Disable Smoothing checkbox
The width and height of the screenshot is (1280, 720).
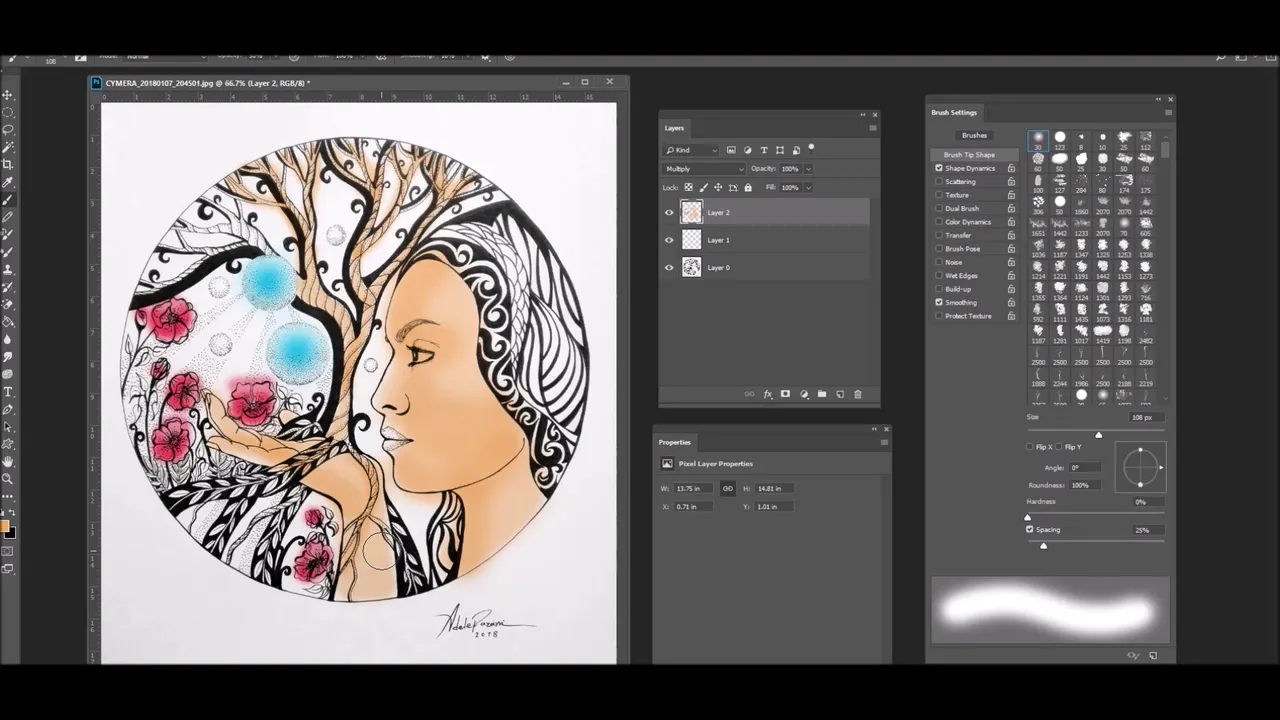939,302
